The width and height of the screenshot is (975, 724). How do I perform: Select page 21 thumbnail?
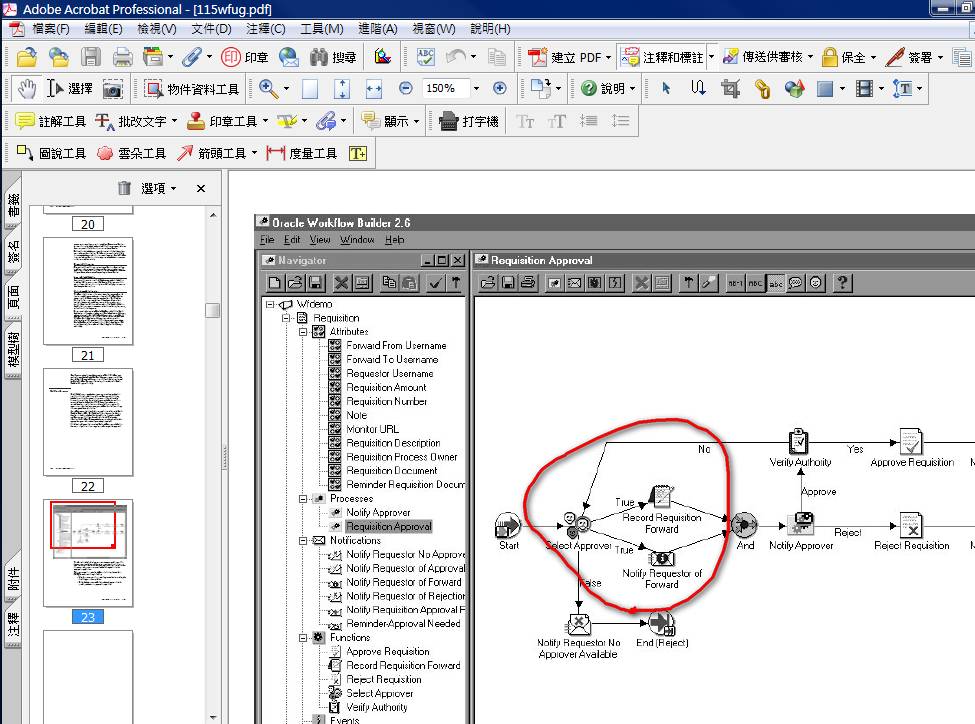[88, 291]
